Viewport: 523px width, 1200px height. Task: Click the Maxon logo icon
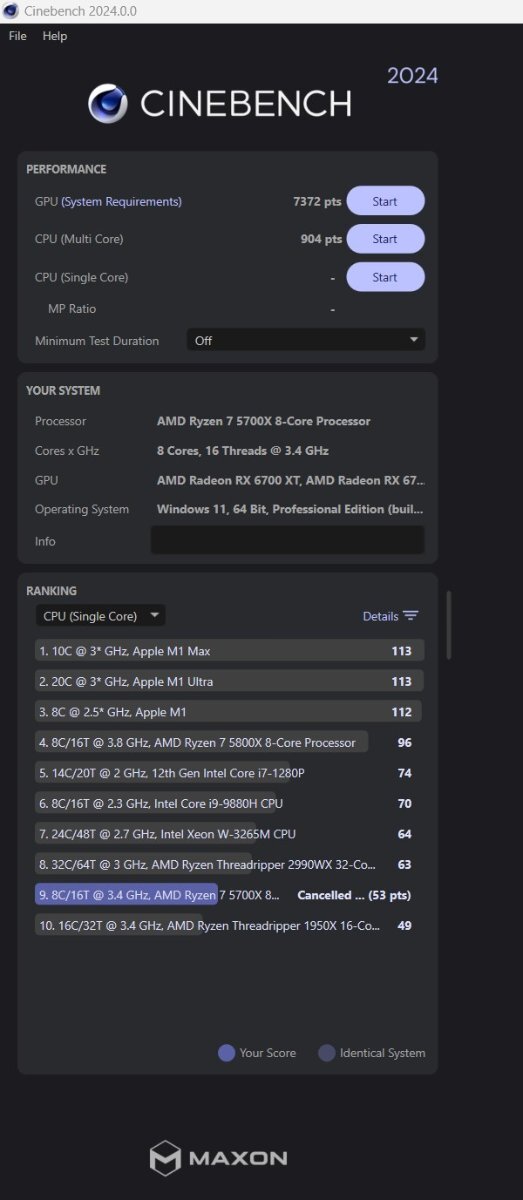[165, 1158]
